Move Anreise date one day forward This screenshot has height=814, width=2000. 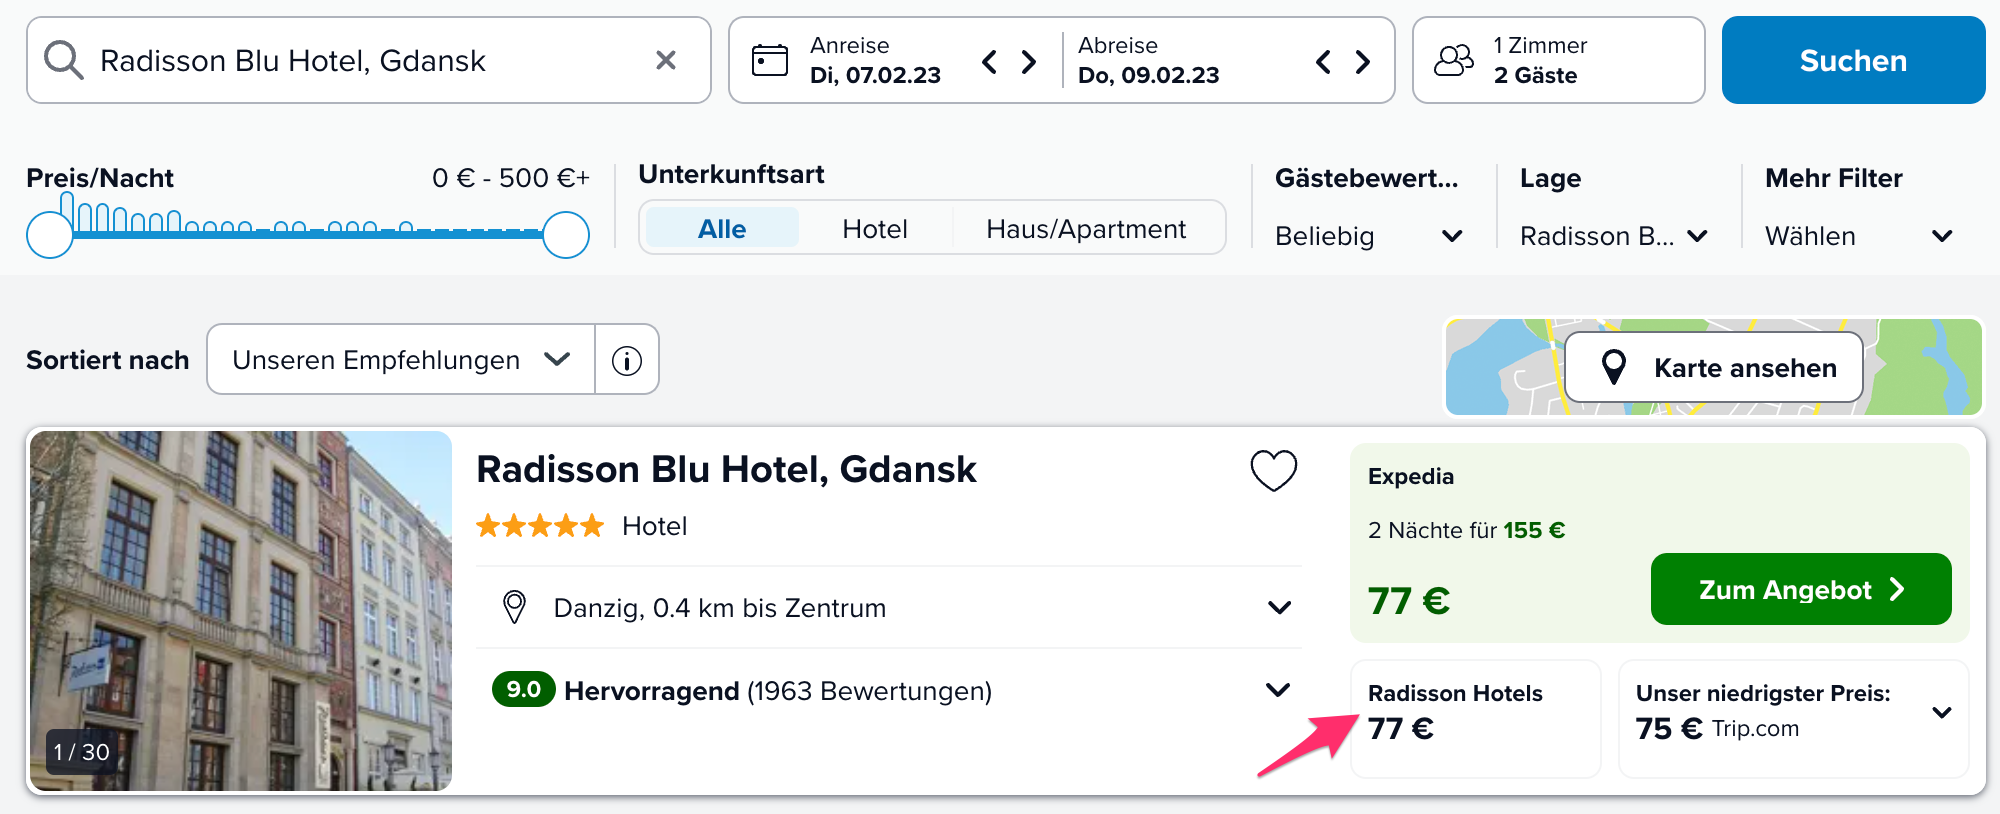[x=1029, y=62]
